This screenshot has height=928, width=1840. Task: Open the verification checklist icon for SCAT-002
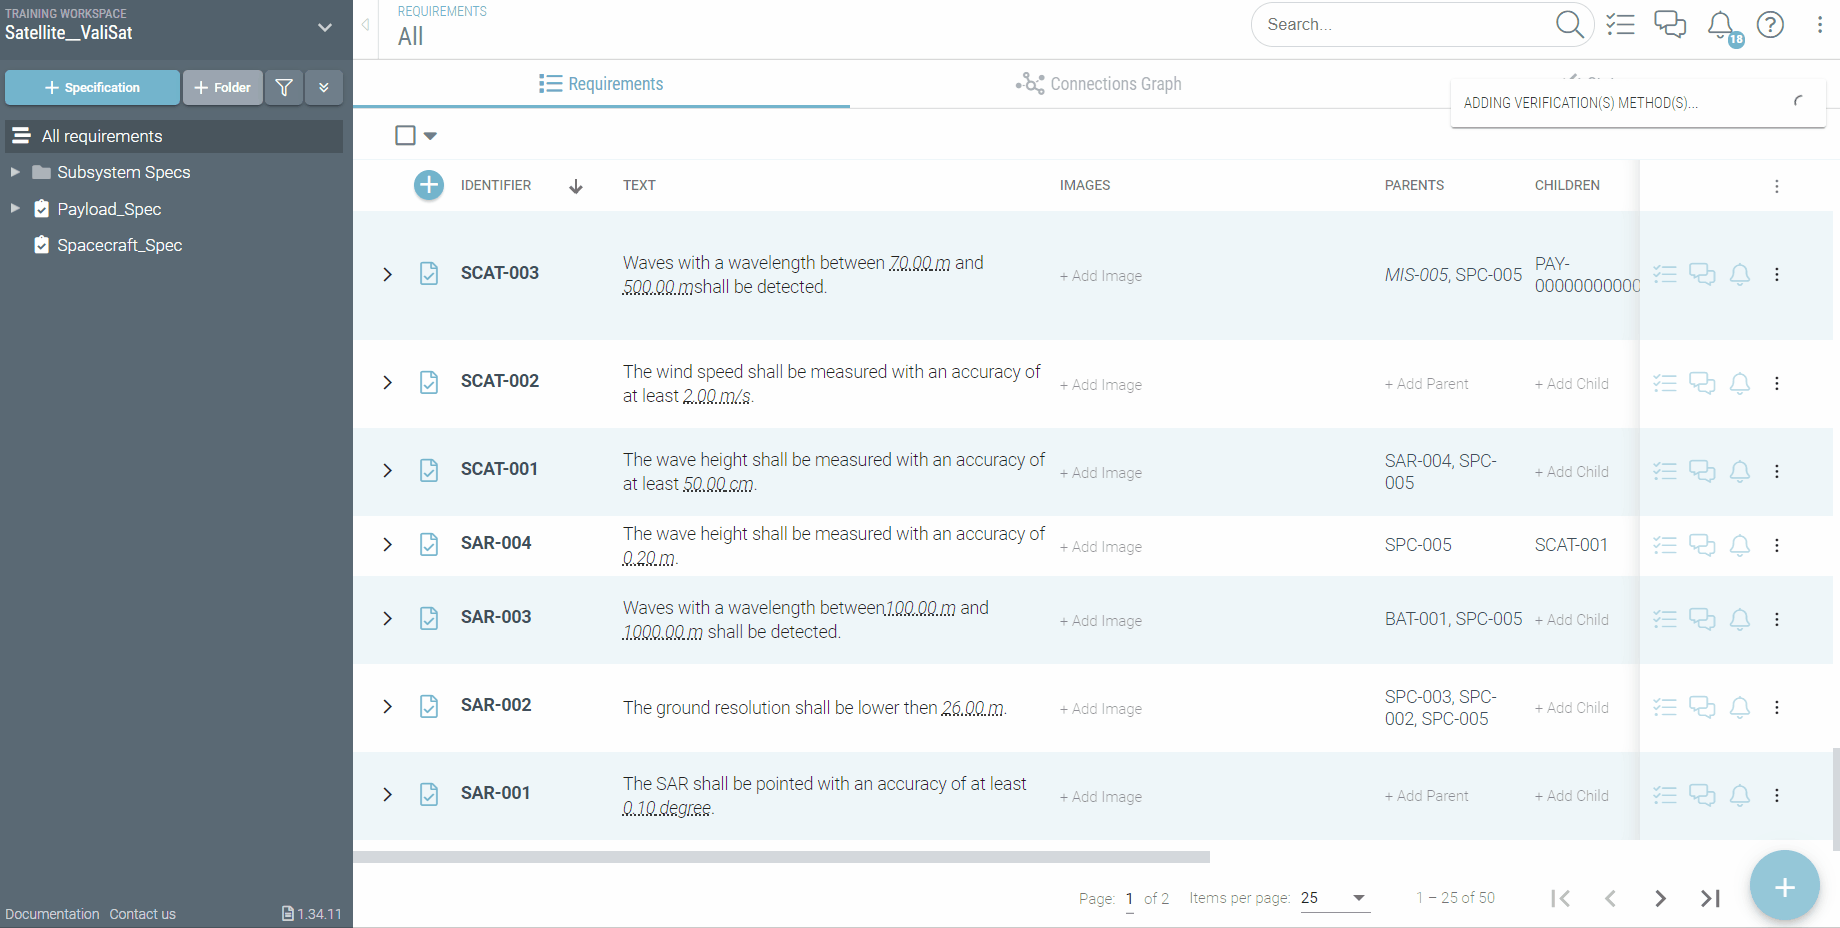(1664, 383)
